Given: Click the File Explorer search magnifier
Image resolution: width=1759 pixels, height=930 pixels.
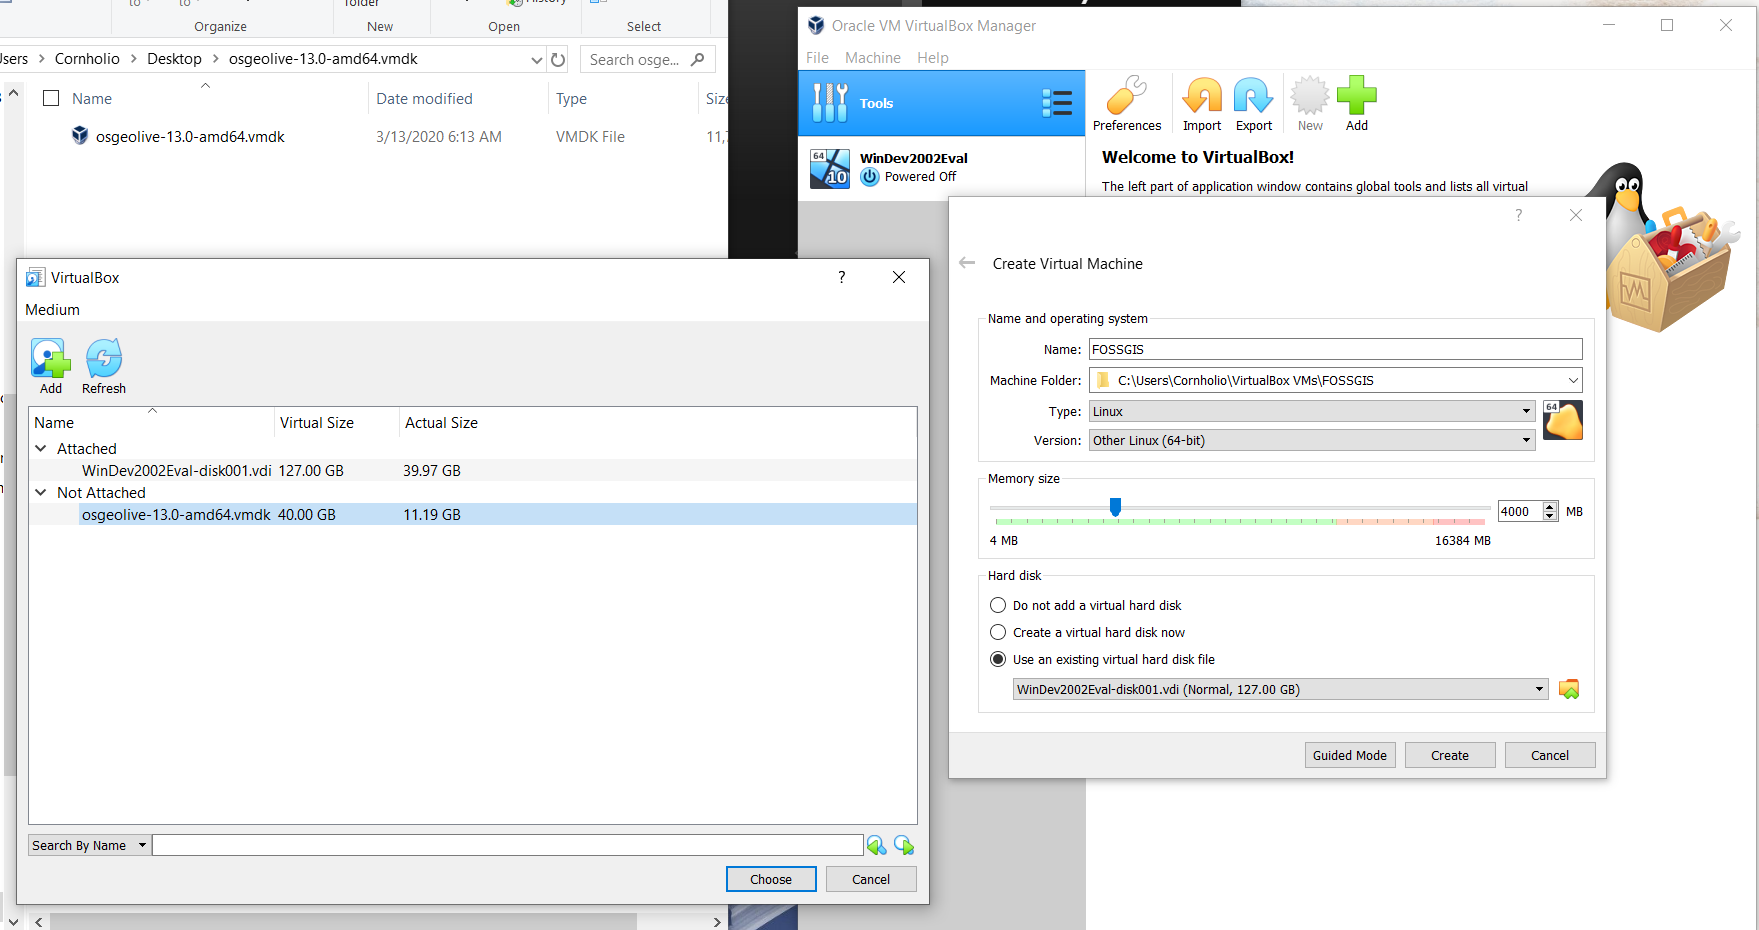Looking at the screenshot, I should [698, 59].
